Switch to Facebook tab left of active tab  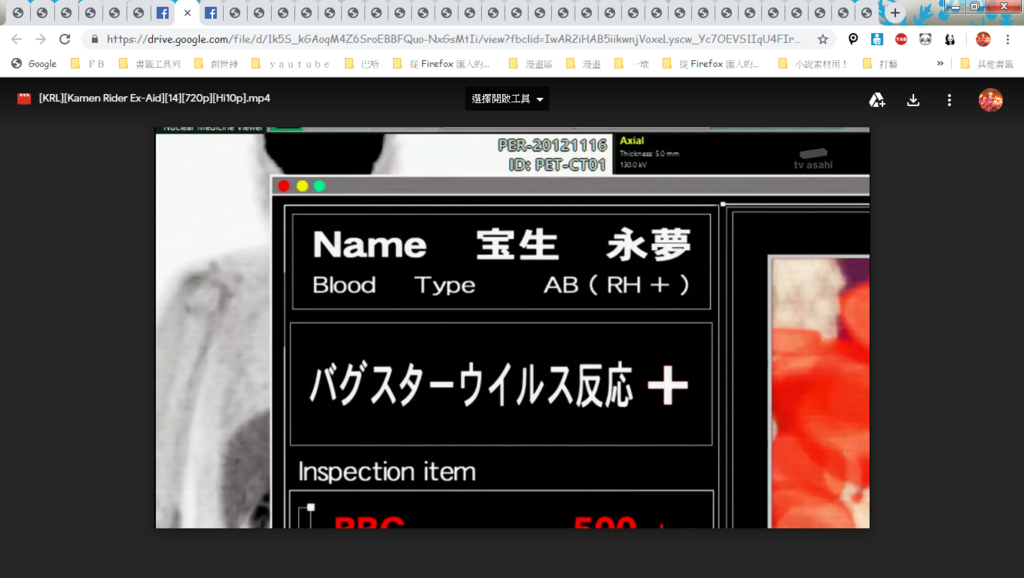[x=163, y=12]
